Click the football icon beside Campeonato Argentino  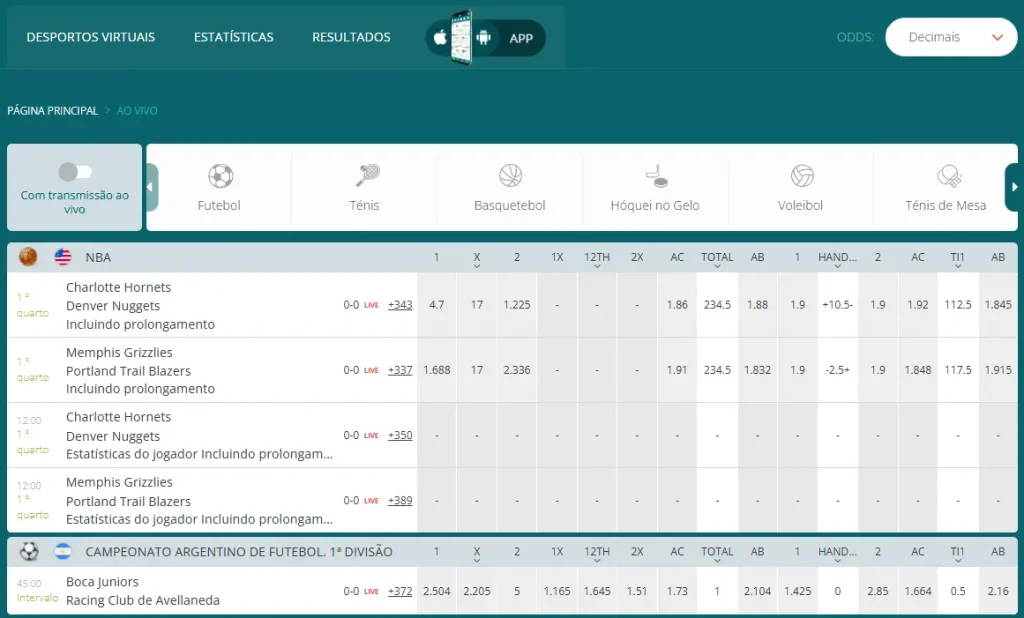click(29, 552)
